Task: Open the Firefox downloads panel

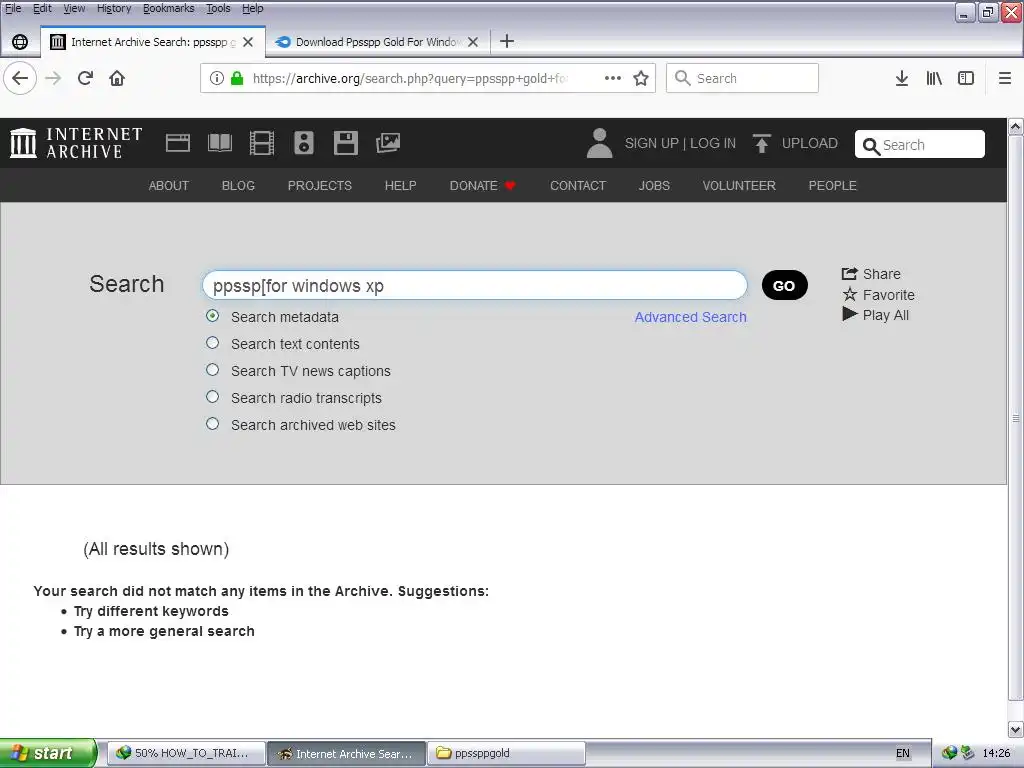Action: (902, 78)
